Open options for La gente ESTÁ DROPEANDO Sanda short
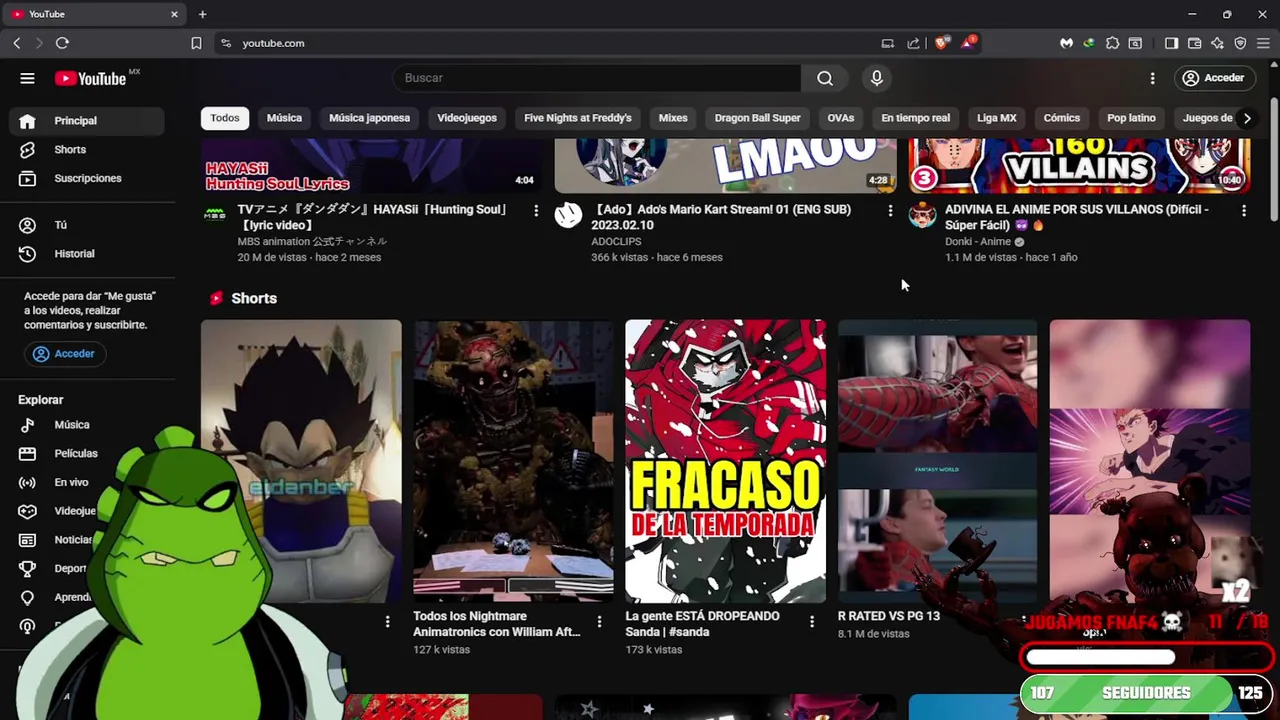The width and height of the screenshot is (1280, 720). (x=811, y=622)
